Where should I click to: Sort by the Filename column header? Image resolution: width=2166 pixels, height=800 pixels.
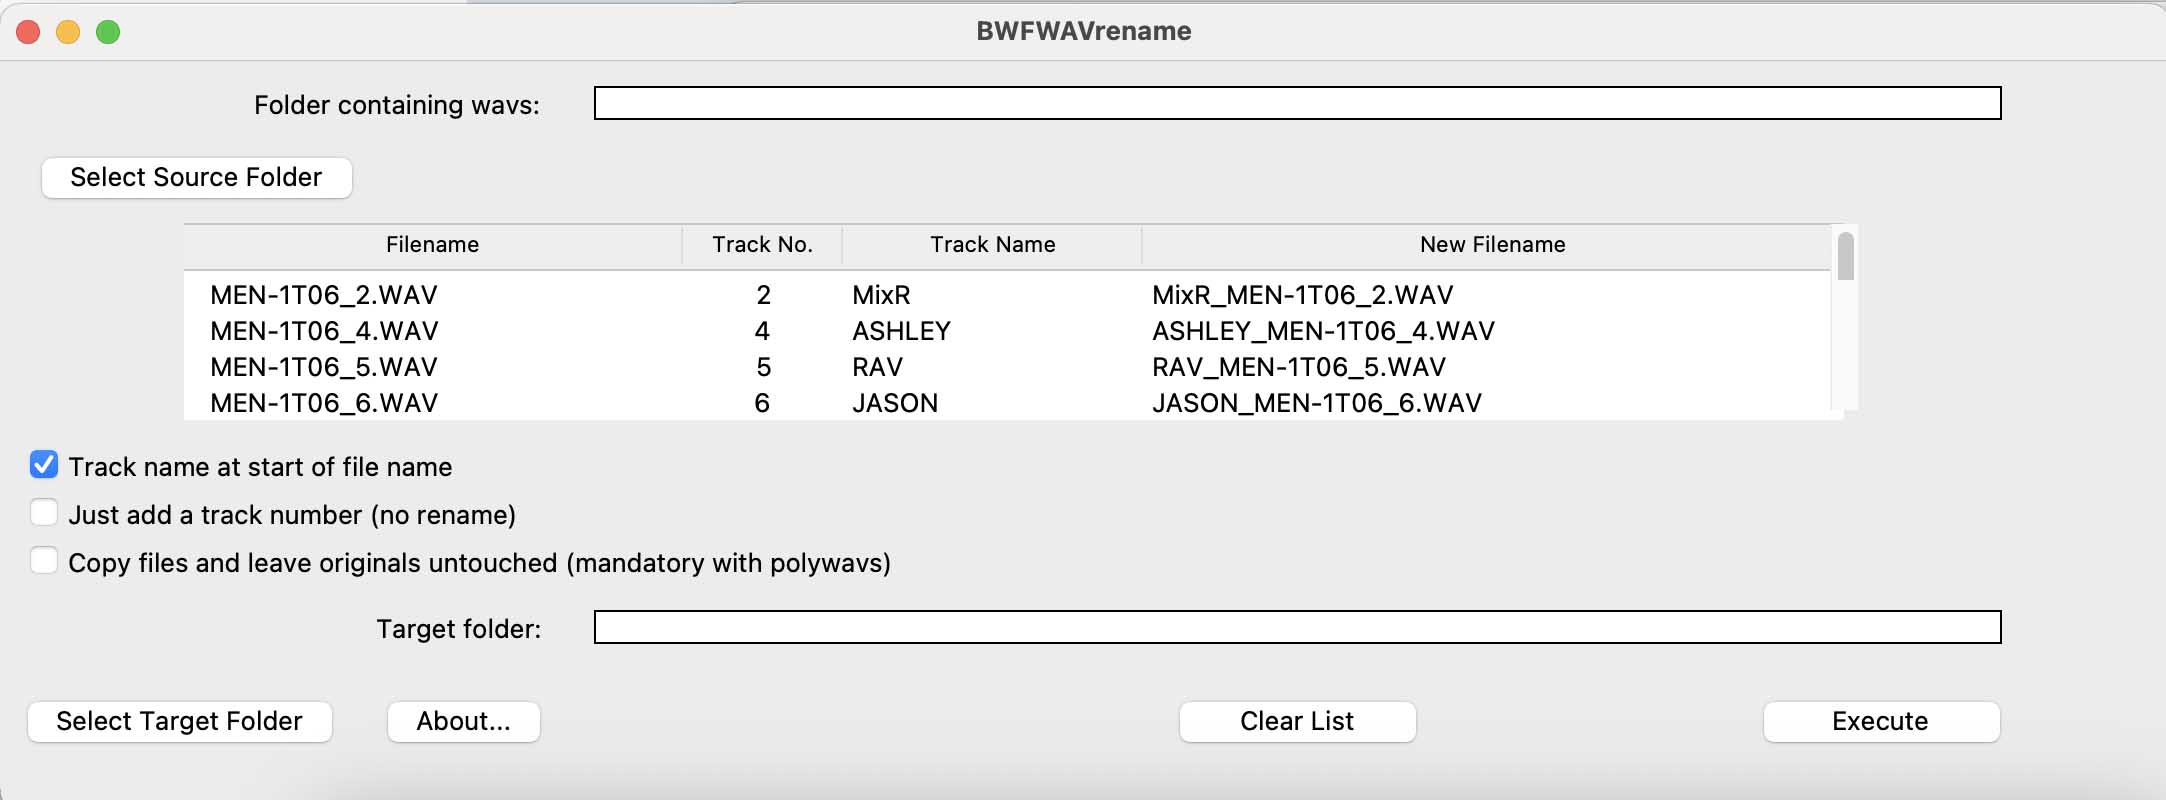pos(432,245)
